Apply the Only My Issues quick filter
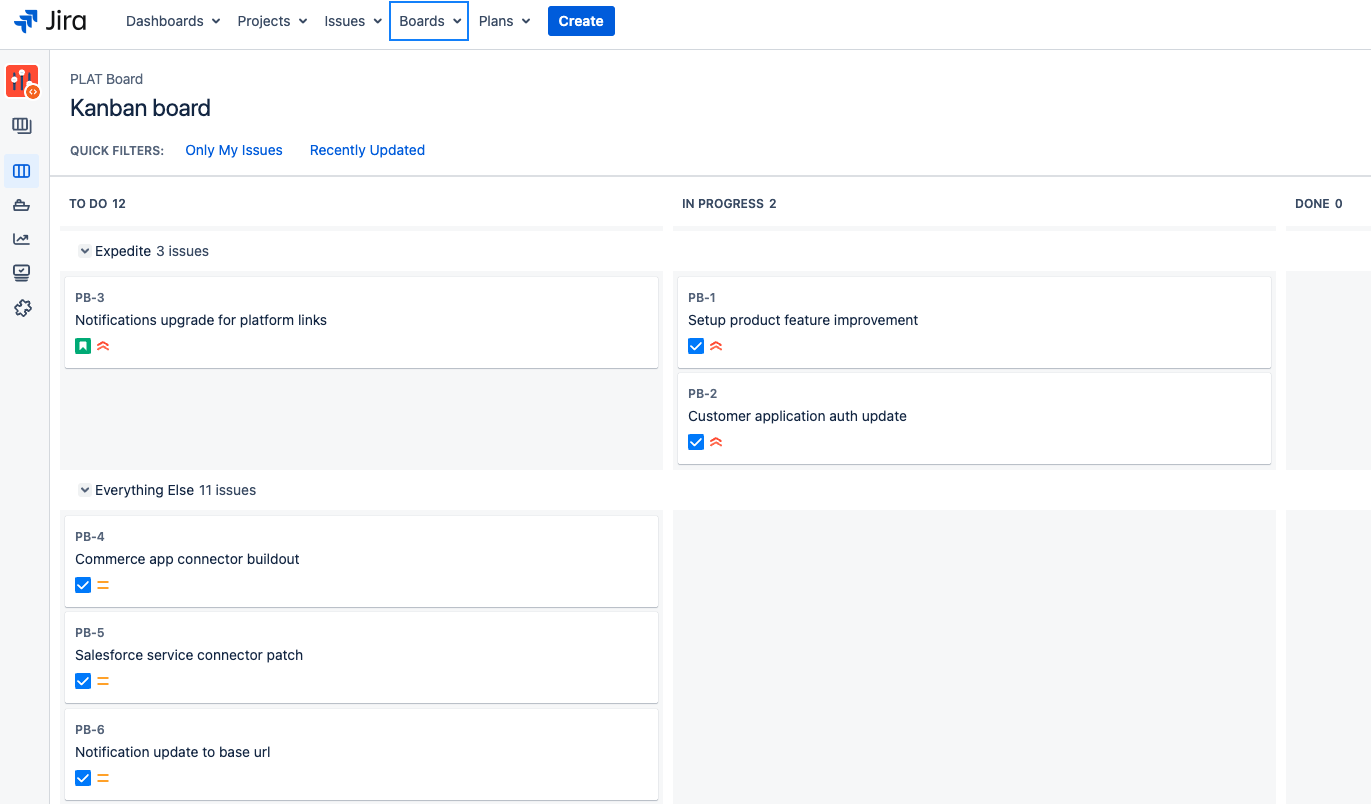This screenshot has height=804, width=1371. (x=234, y=150)
